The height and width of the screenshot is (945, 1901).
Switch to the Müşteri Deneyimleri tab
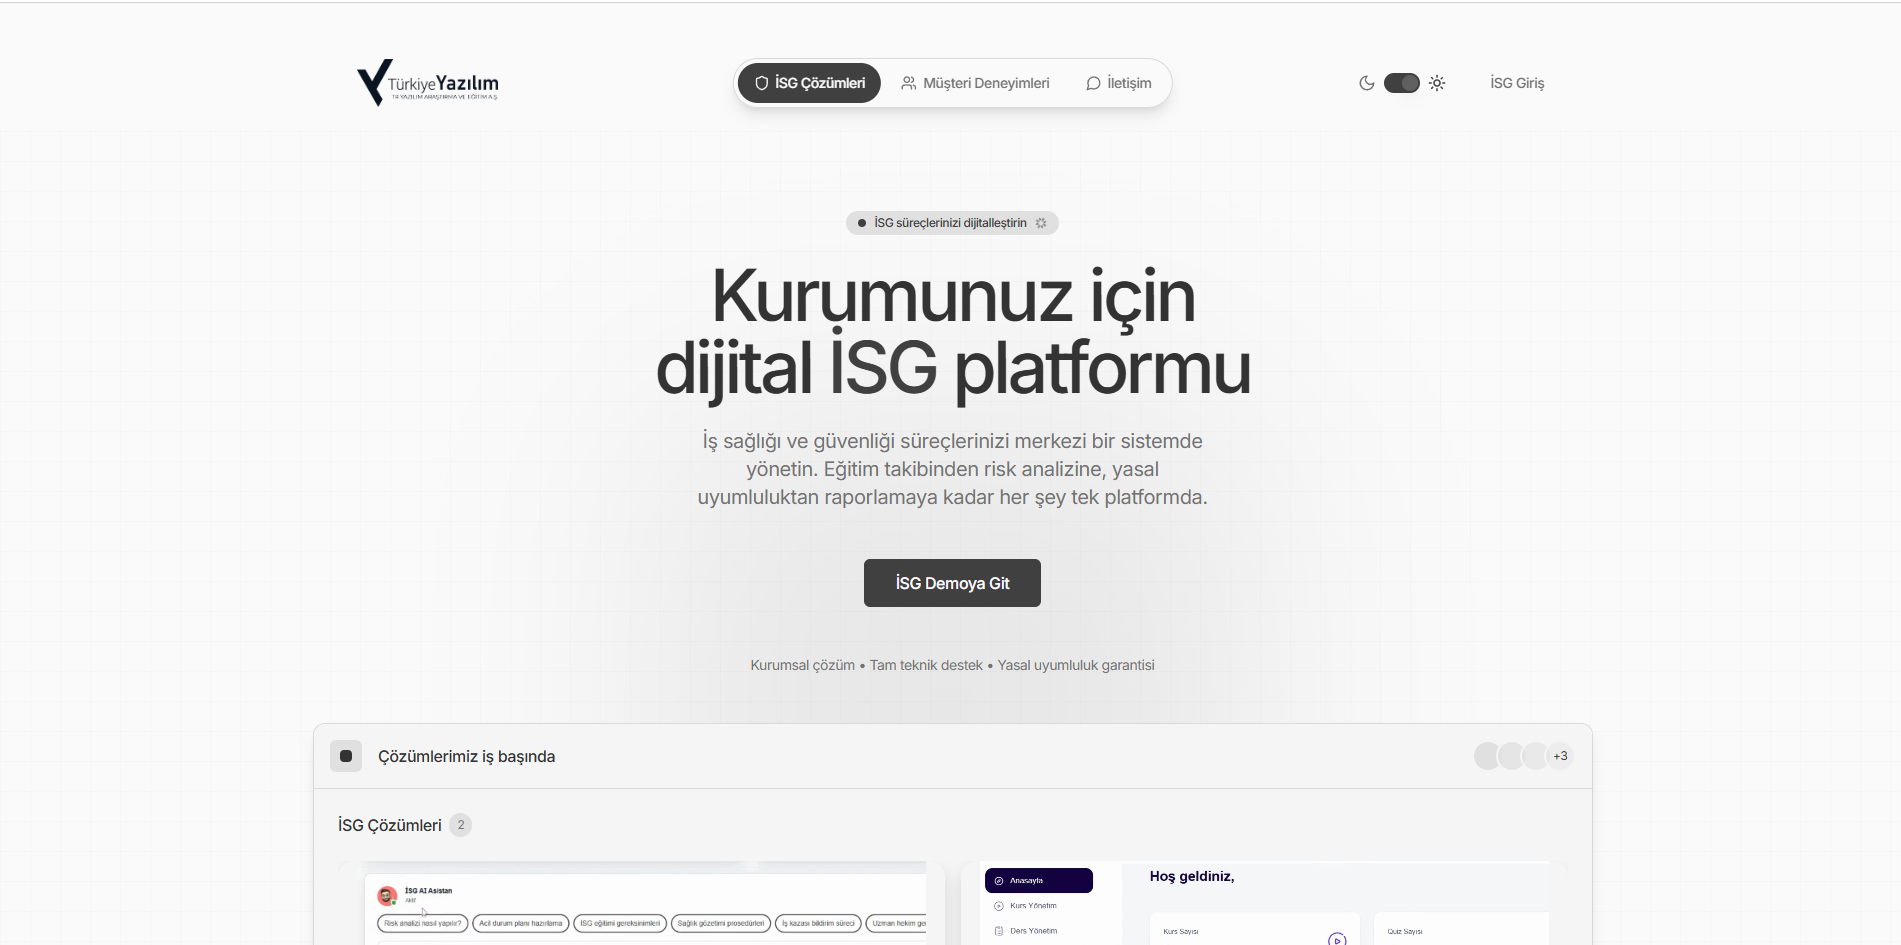click(975, 83)
